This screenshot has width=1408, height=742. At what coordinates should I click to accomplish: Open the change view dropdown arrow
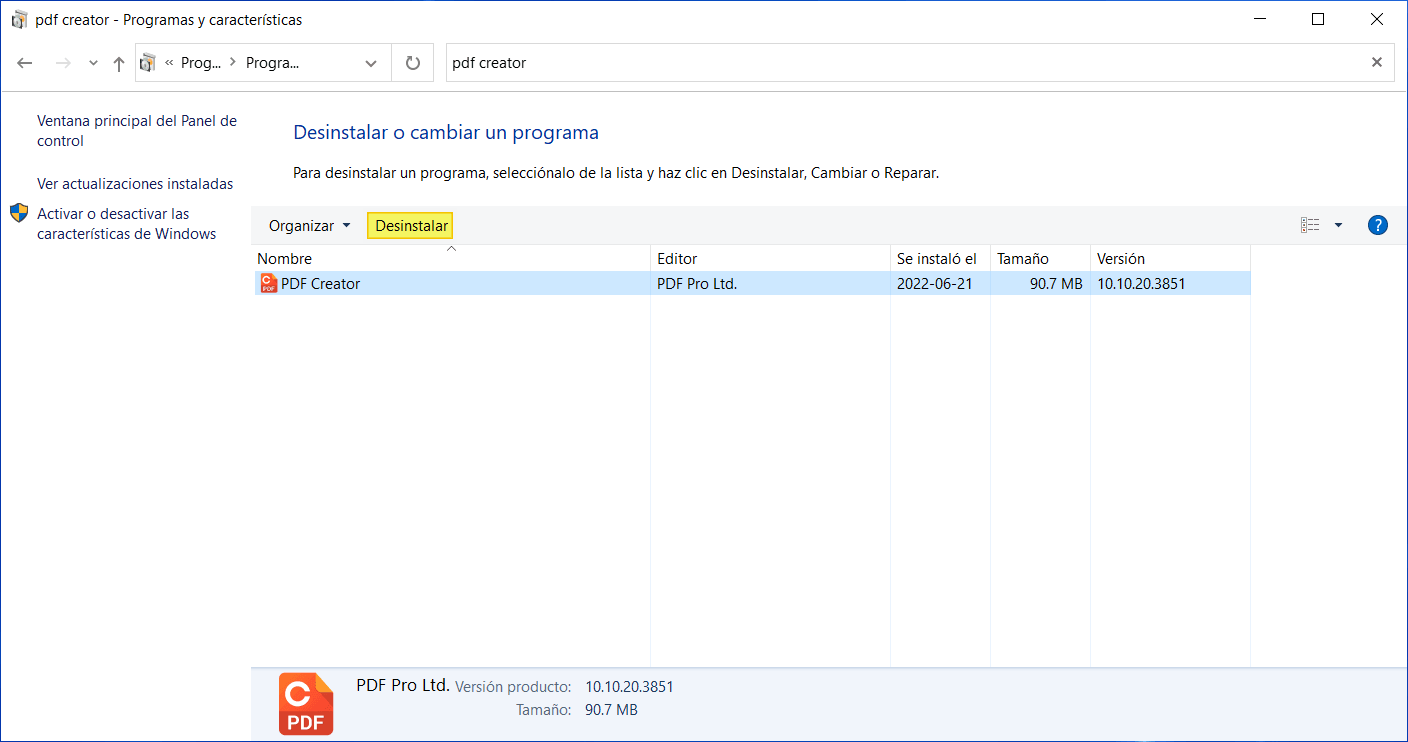[x=1338, y=225]
